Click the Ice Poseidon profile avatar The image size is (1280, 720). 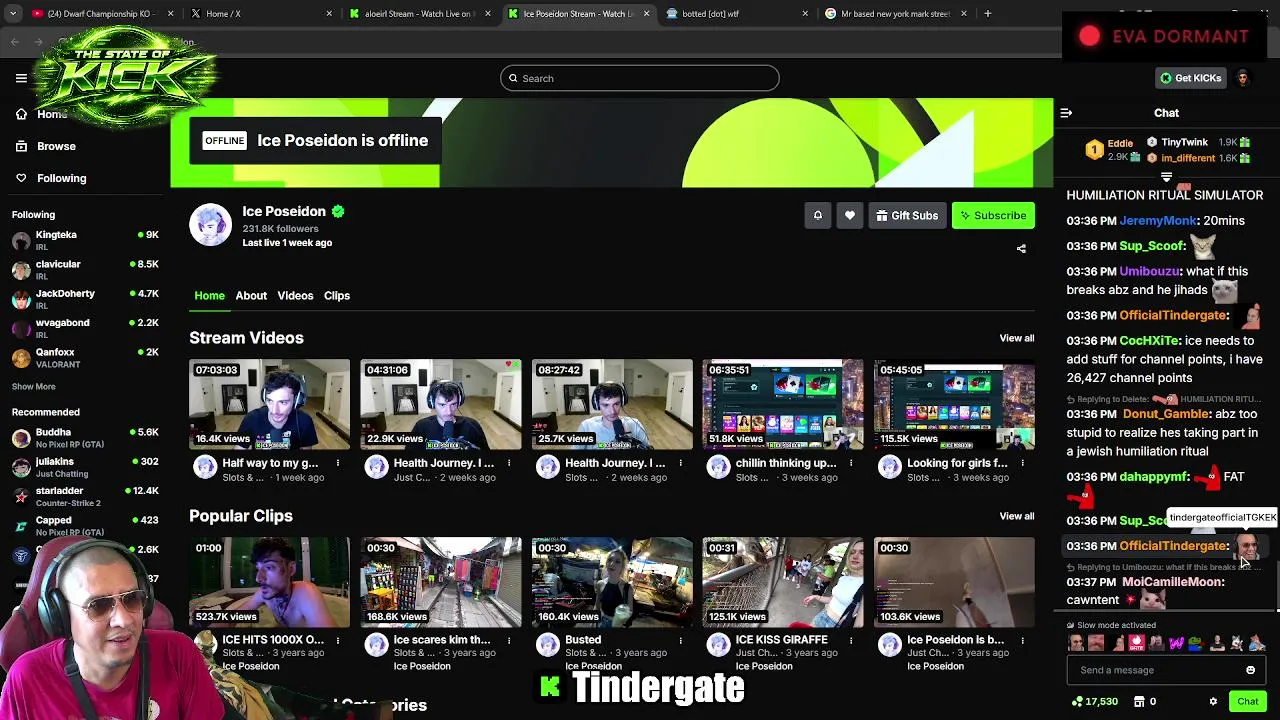point(210,224)
